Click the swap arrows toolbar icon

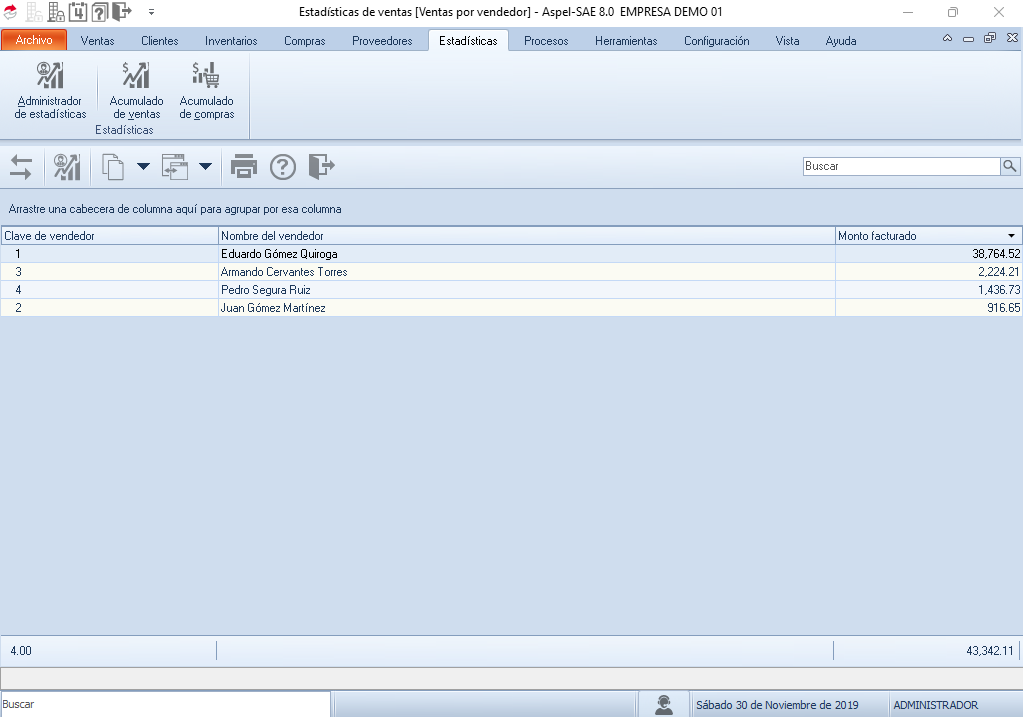tap(21, 167)
